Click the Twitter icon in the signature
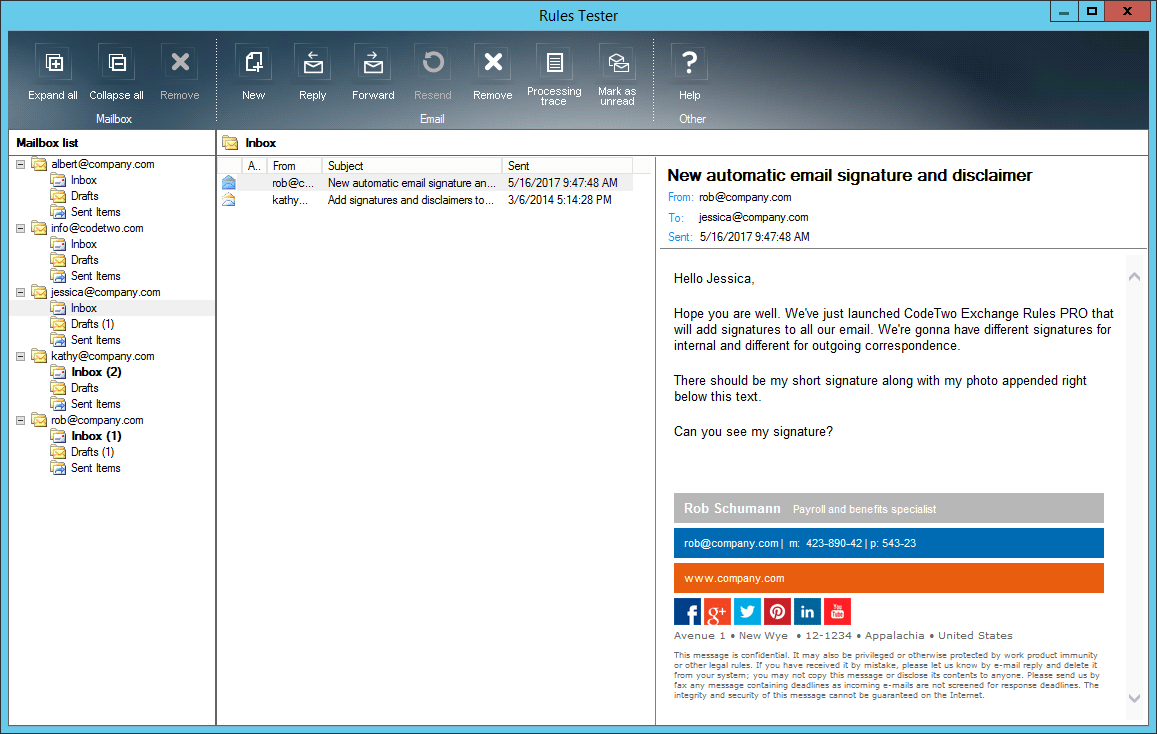The image size is (1157, 734). 747,610
